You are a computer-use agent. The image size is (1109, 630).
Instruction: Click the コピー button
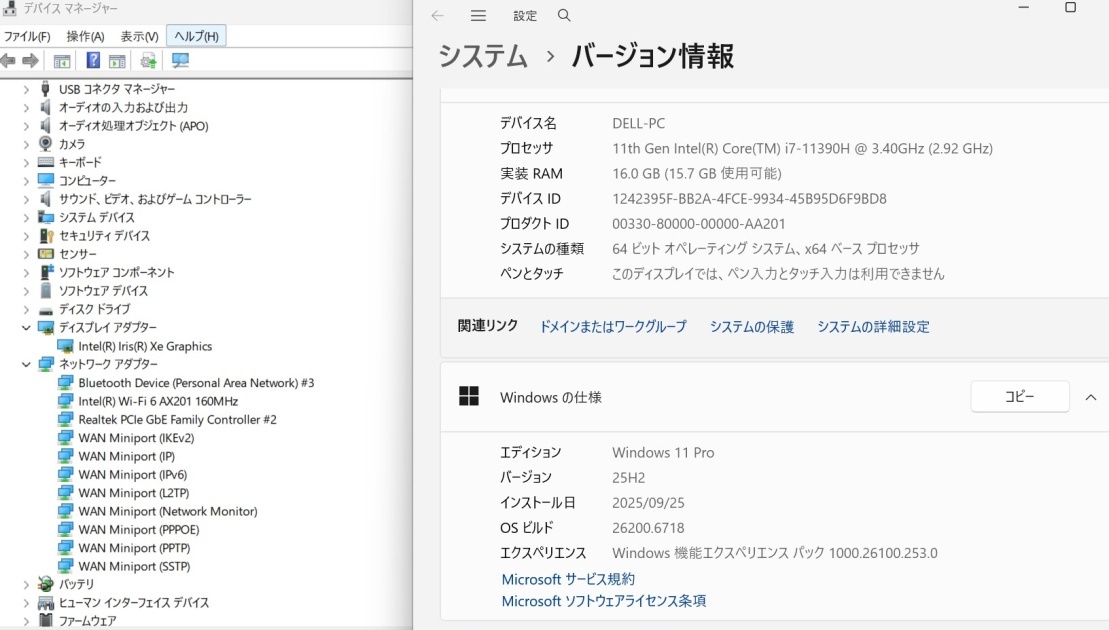click(1019, 397)
